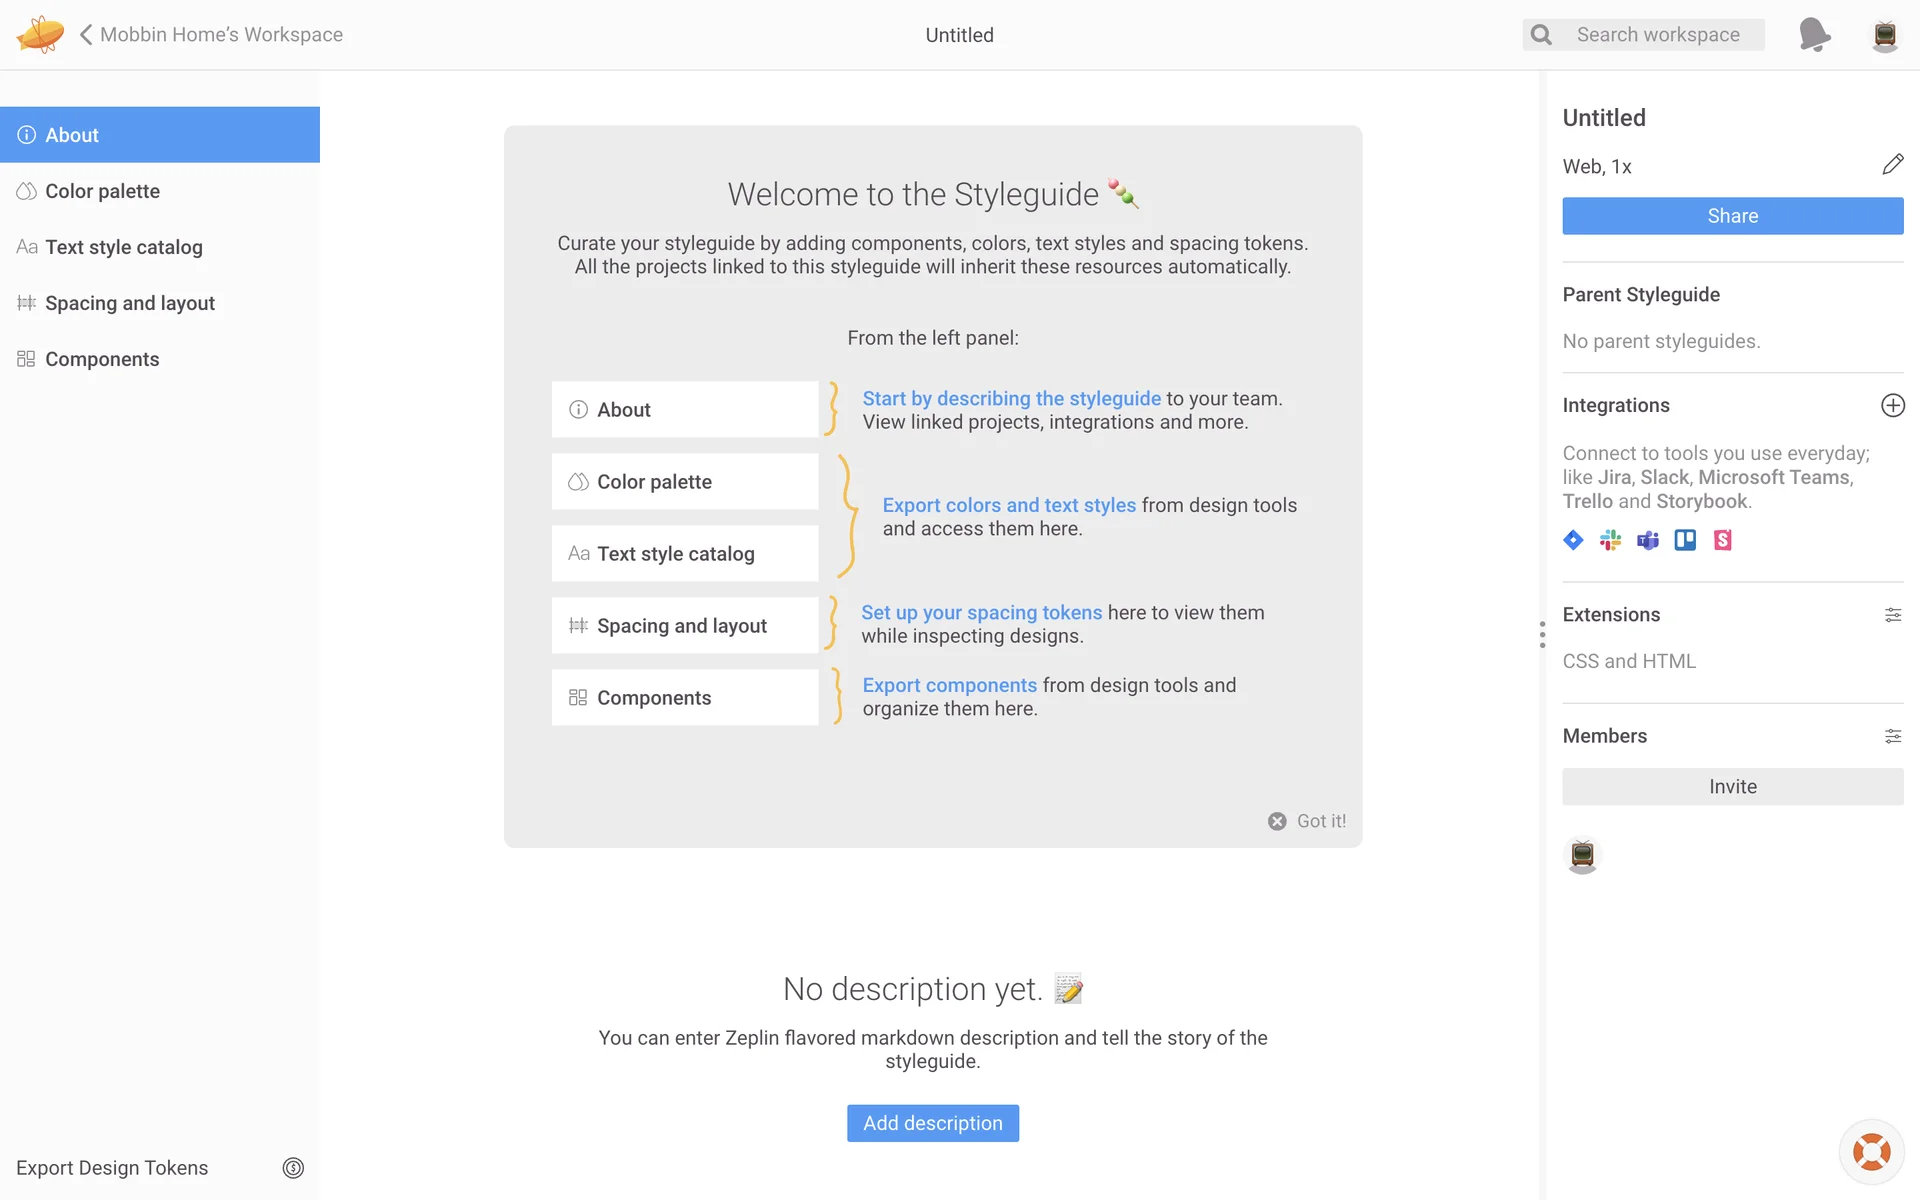Click the Search workspace field
This screenshot has width=1920, height=1200.
pyautogui.click(x=1657, y=35)
